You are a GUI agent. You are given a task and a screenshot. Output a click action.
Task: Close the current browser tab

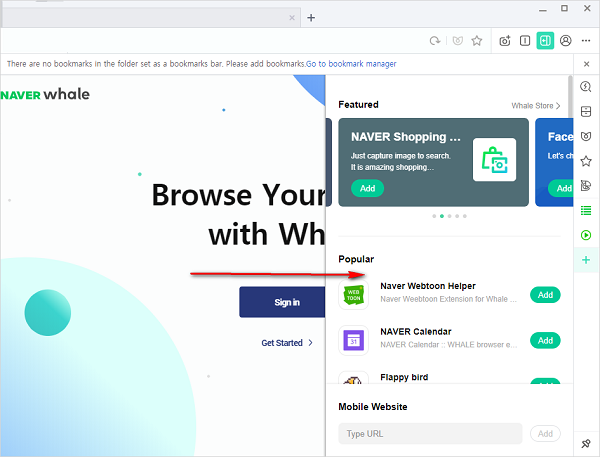[x=291, y=17]
